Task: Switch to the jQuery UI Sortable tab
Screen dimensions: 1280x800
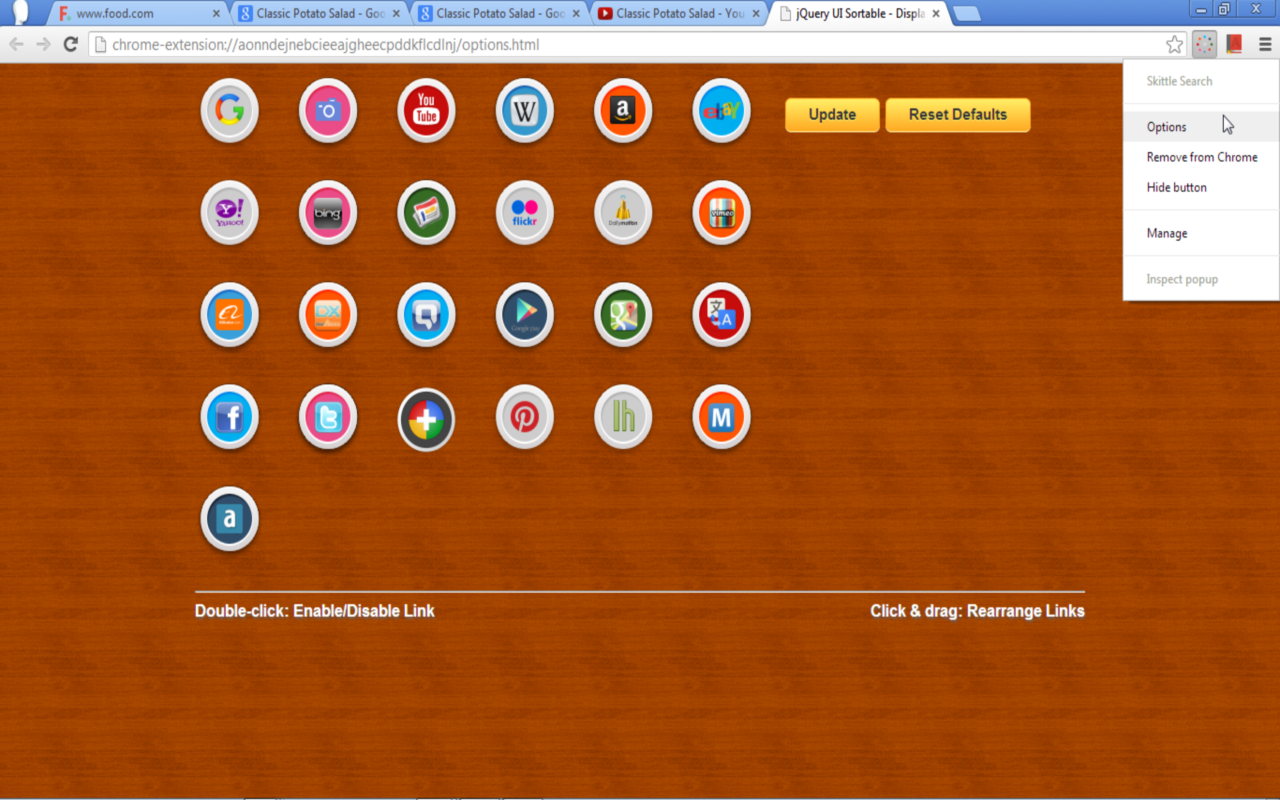Action: pos(855,14)
